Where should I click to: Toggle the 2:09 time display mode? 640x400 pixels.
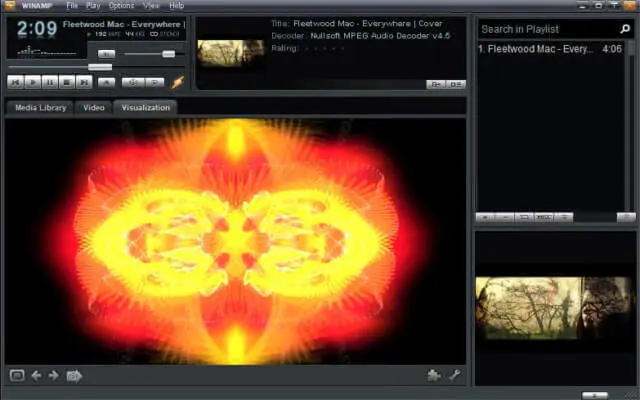(37, 29)
